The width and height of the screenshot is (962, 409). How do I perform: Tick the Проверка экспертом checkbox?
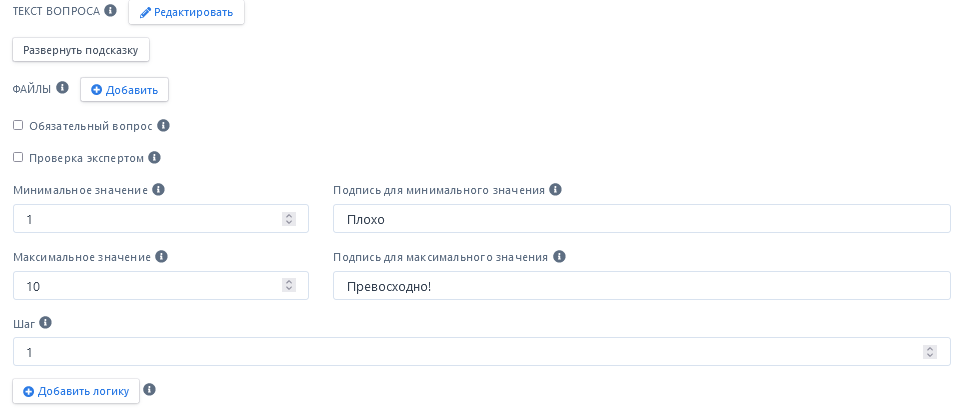(x=18, y=158)
